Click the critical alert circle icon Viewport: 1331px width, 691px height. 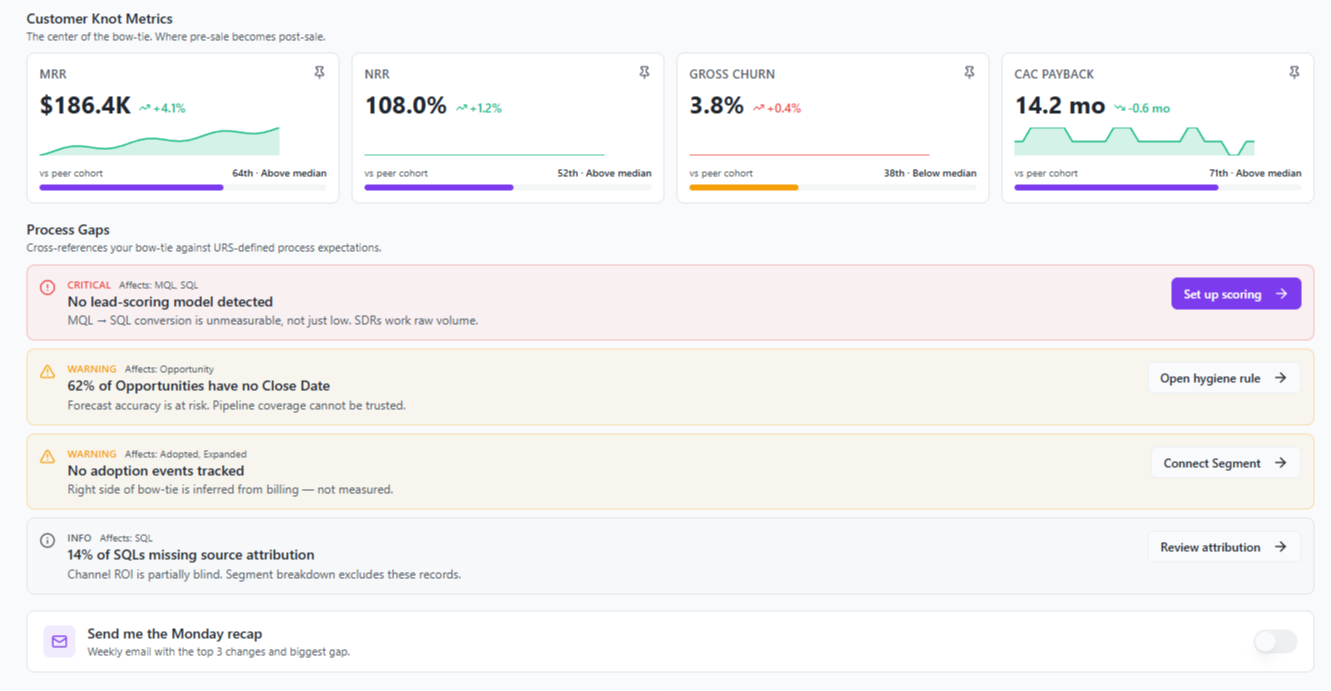[x=47, y=287]
